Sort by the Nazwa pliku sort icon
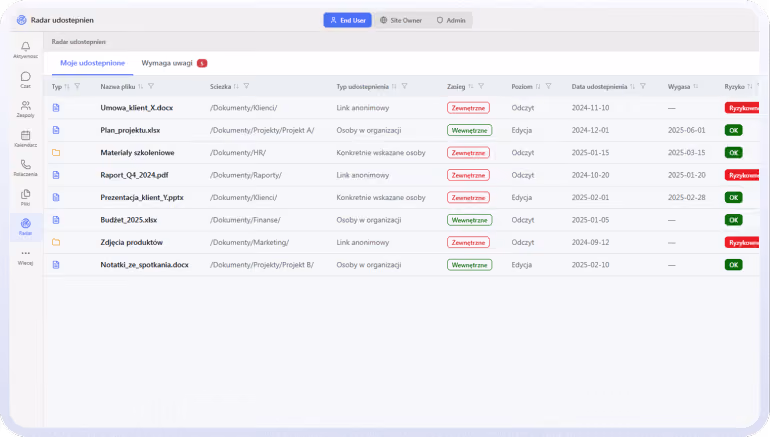 [140, 86]
